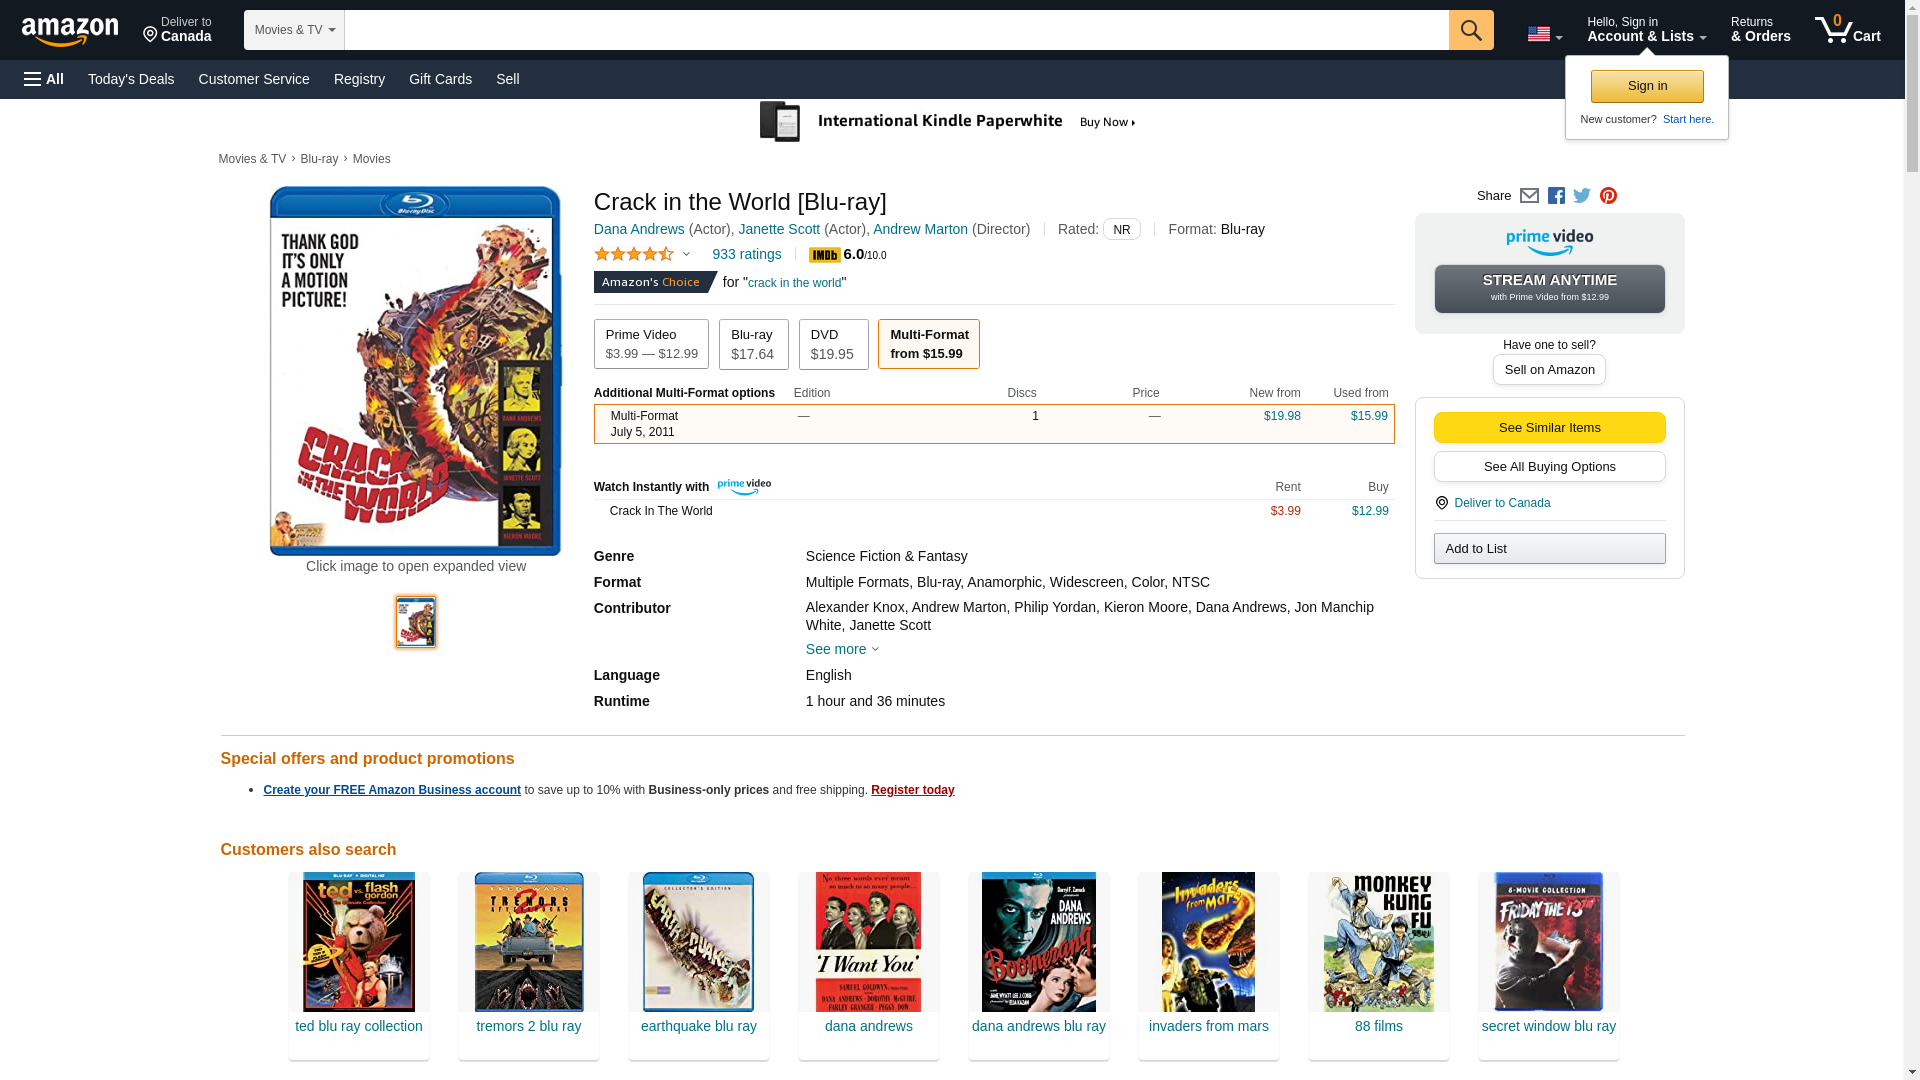
Task: Share on Pinterest icon
Action: (1608, 196)
